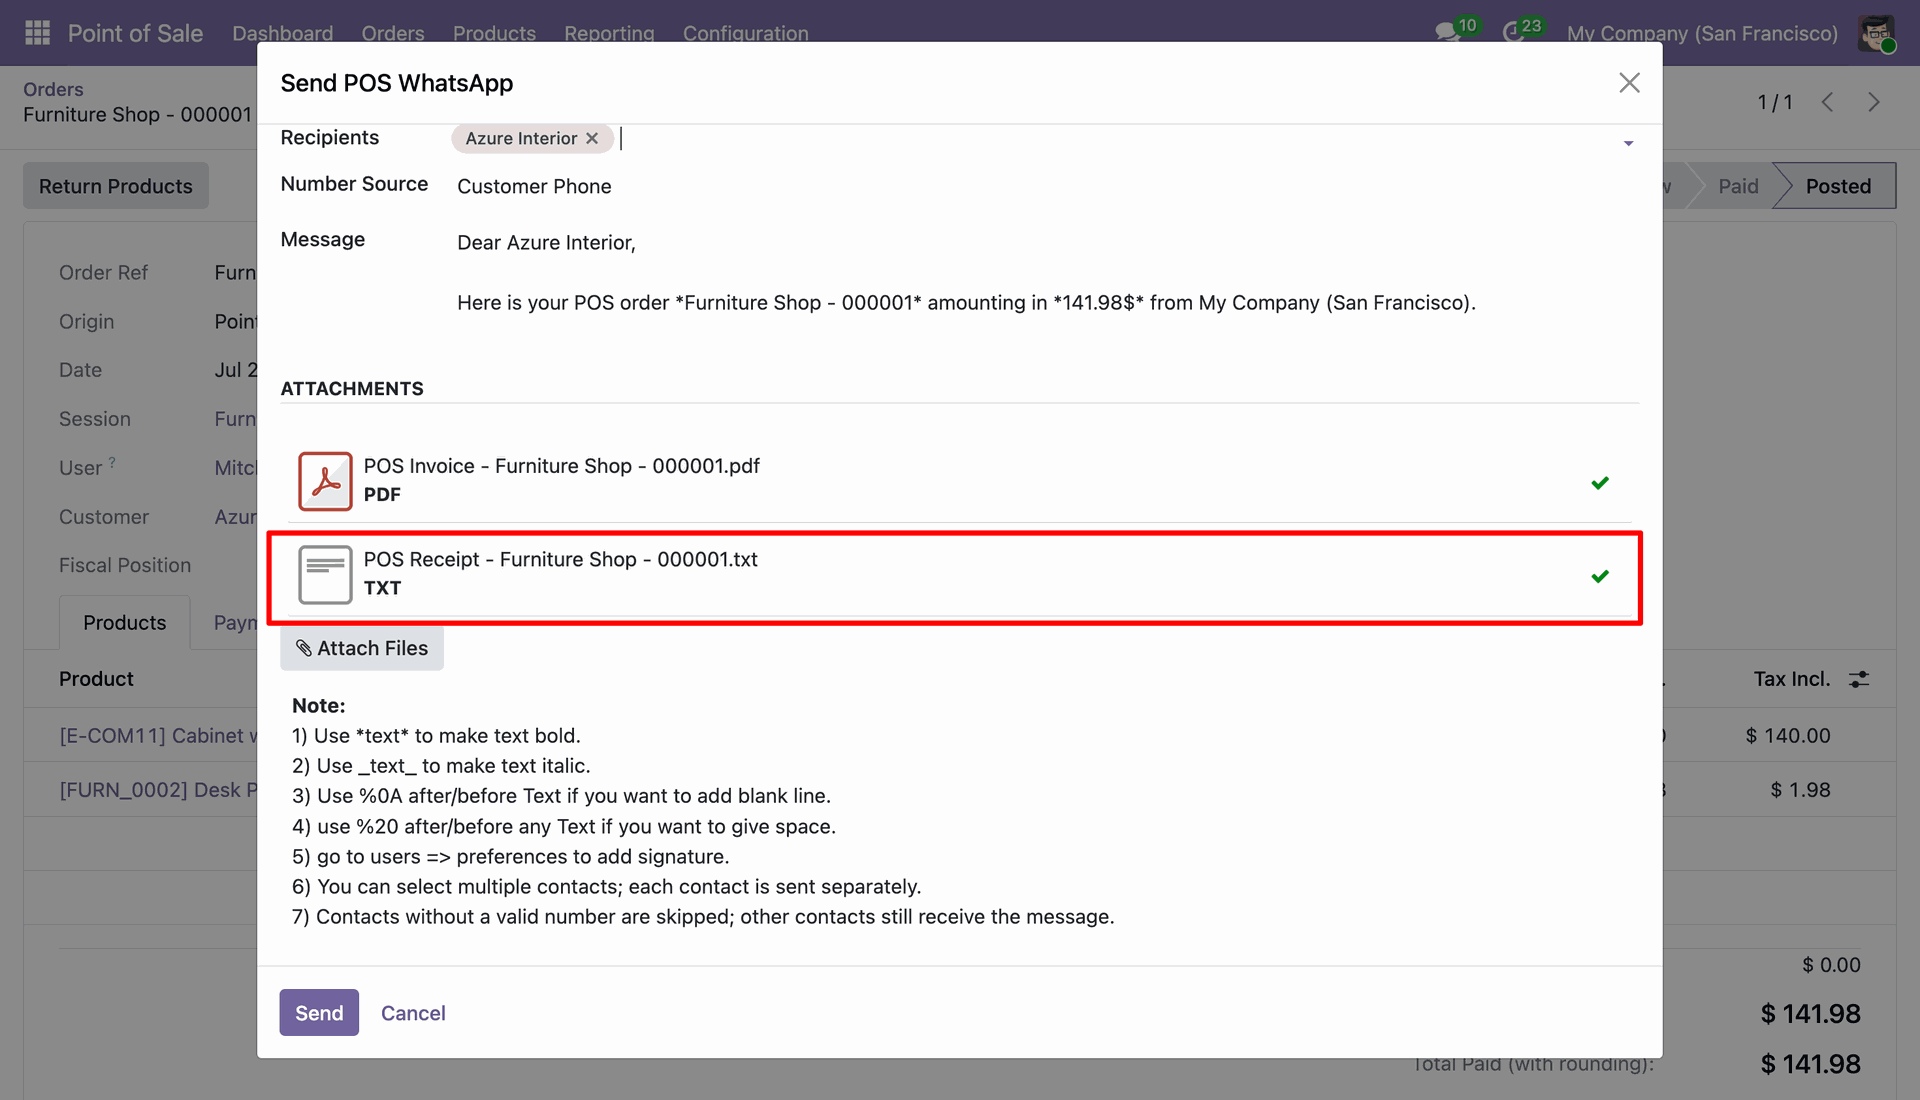Click the Tax Incl. column header
The width and height of the screenshot is (1920, 1100).
[1791, 679]
